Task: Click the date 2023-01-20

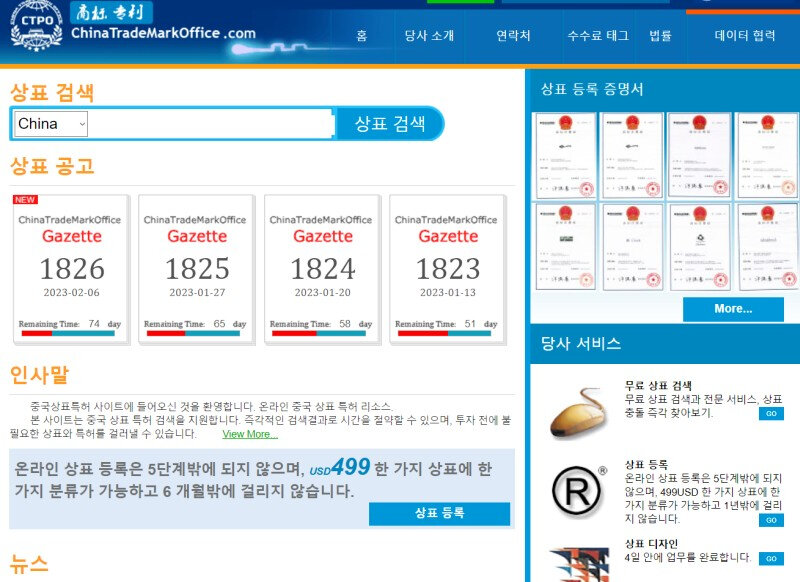Action: pyautogui.click(x=322, y=293)
